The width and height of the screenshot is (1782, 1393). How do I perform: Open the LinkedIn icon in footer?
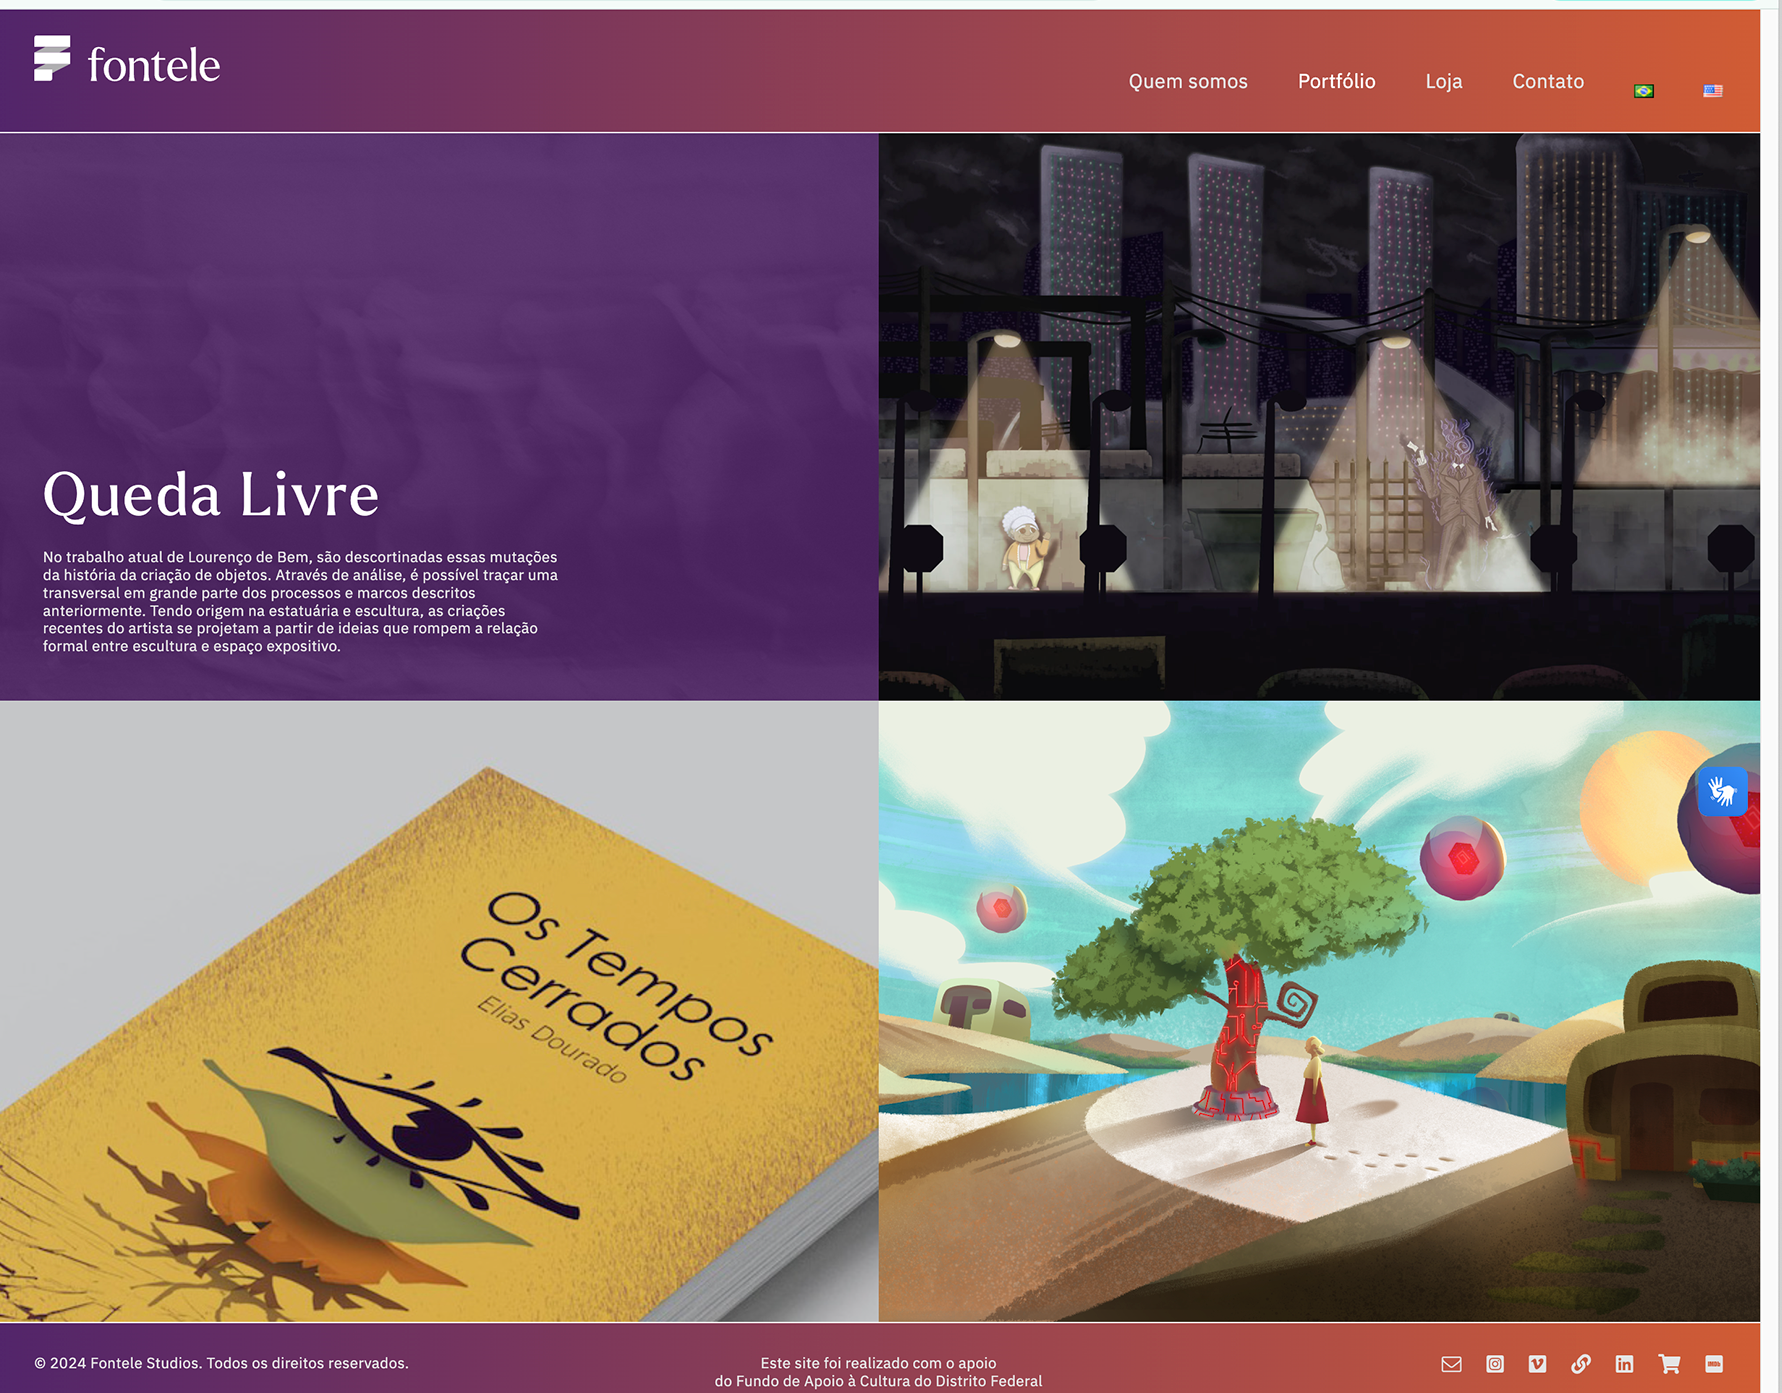click(1624, 1364)
